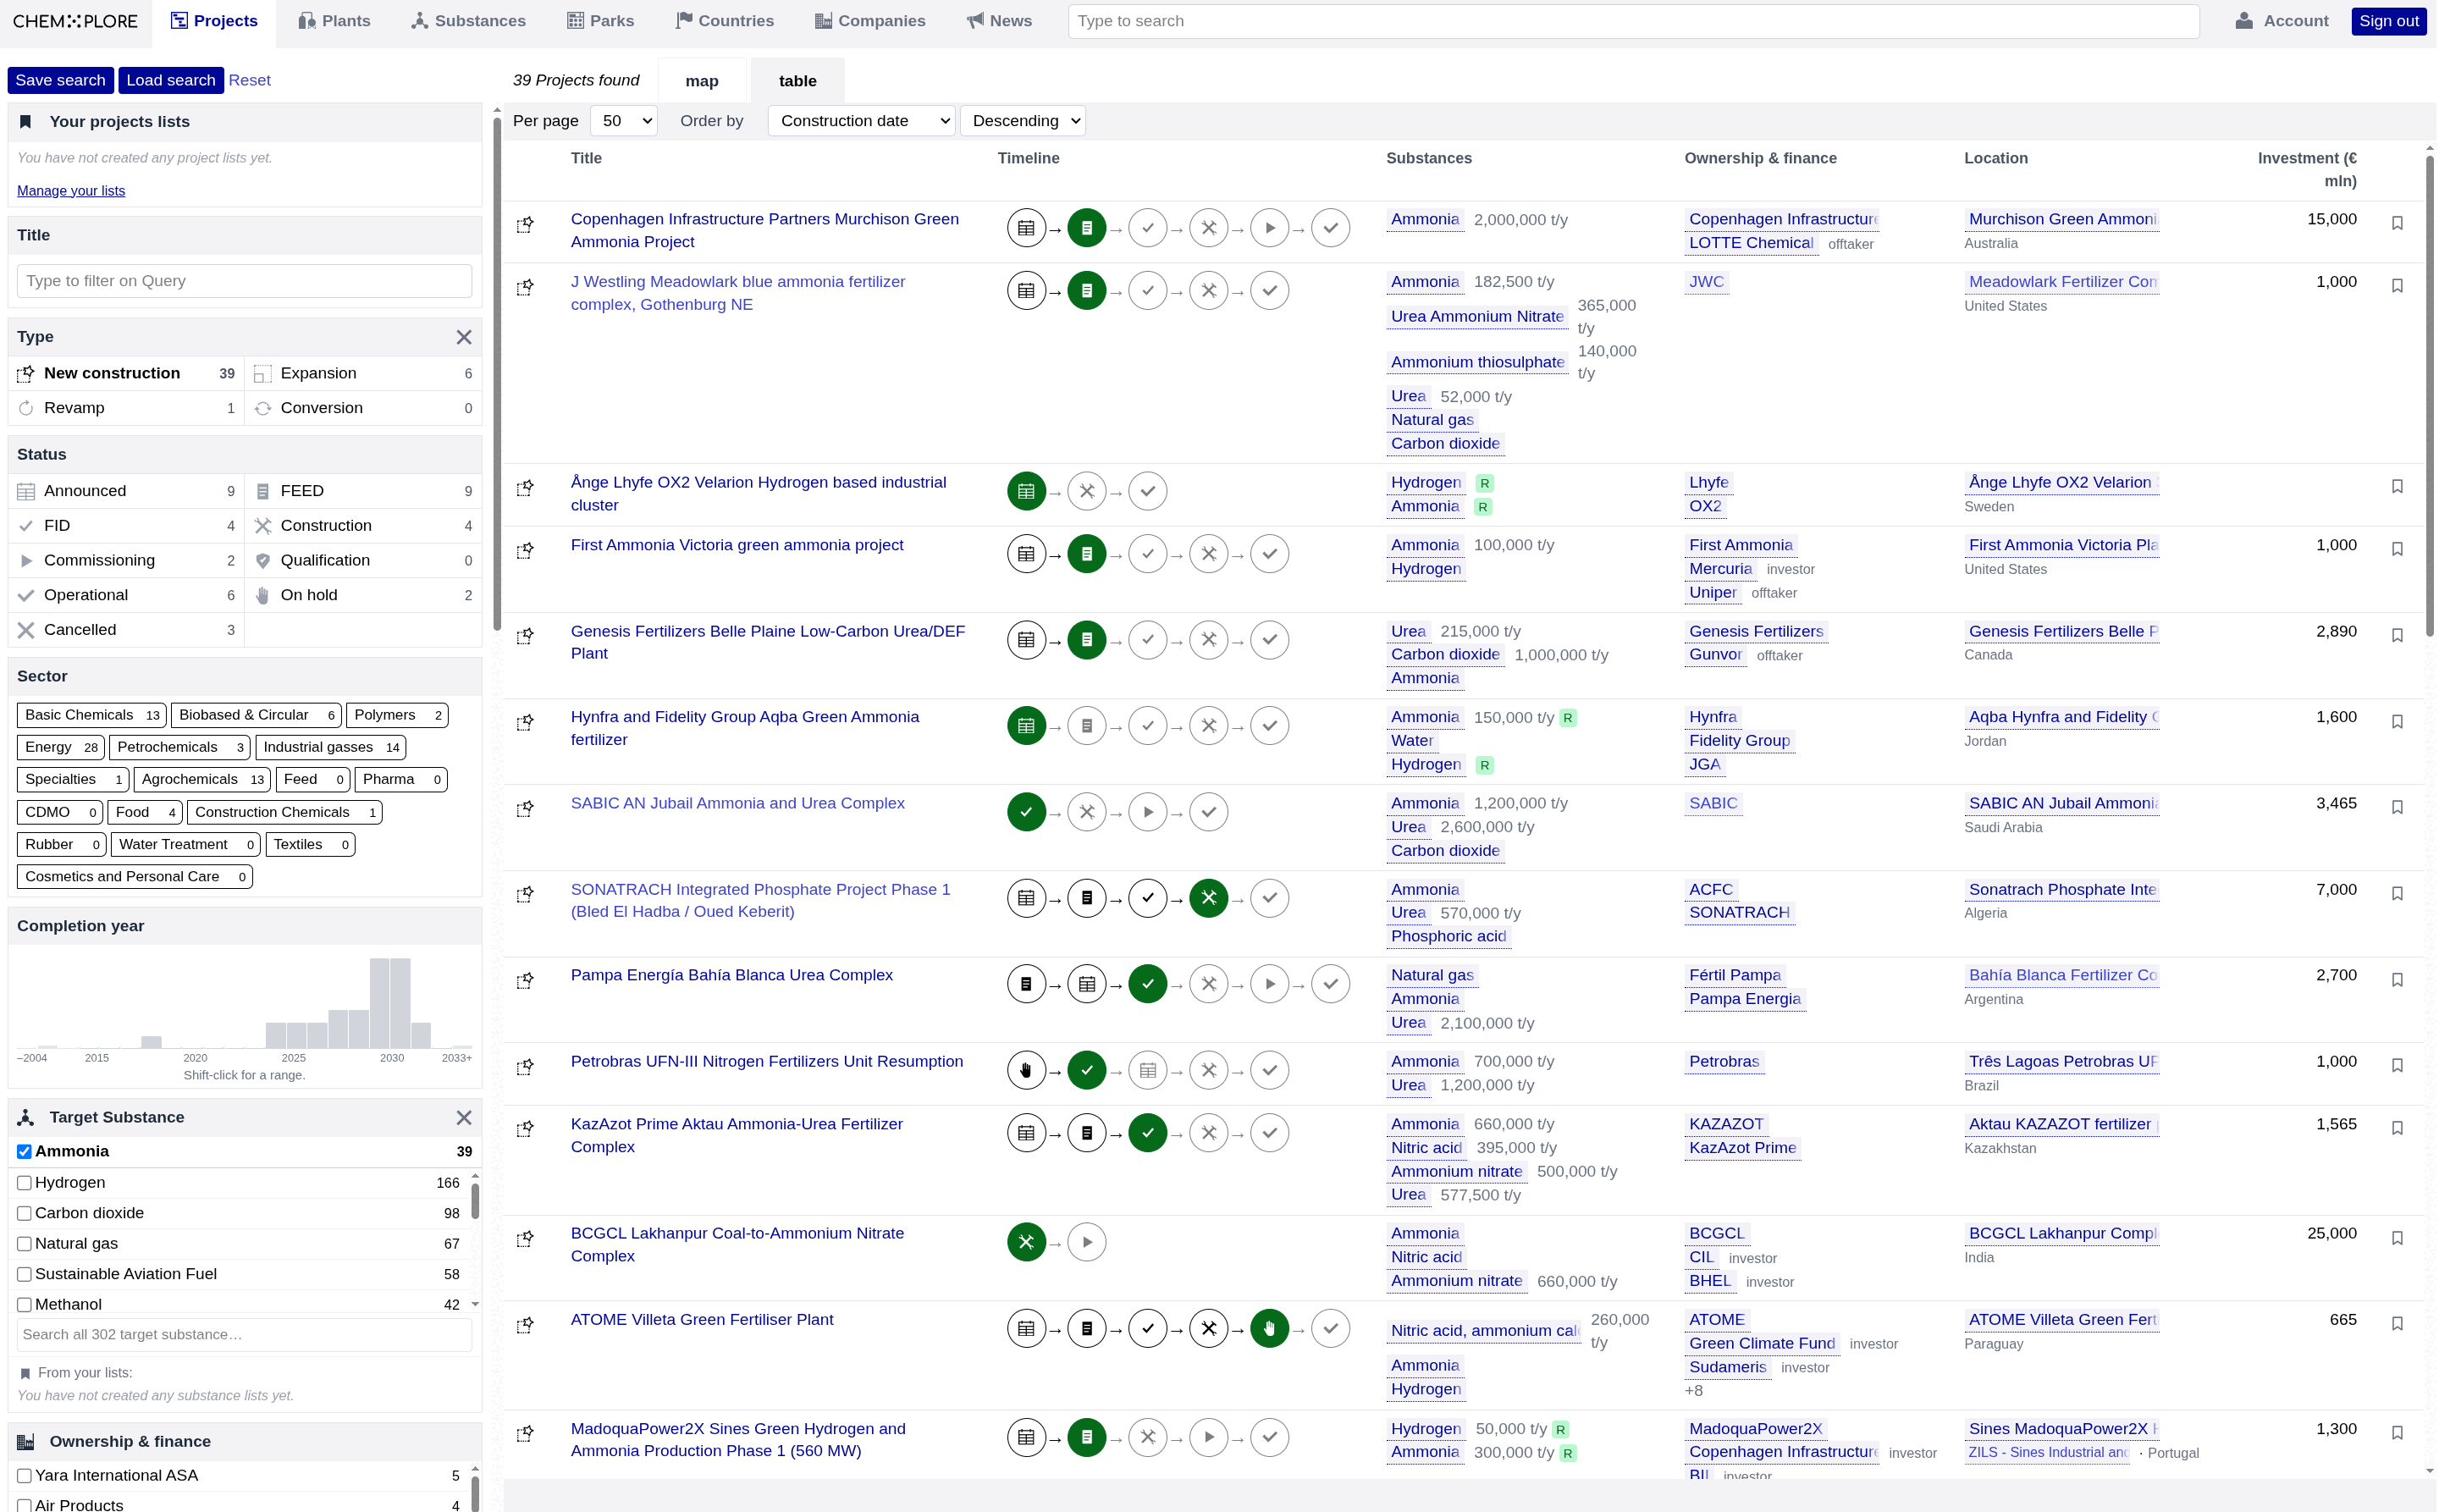Open the Order by Construction date dropdown
The image size is (2439, 1512).
click(x=862, y=121)
